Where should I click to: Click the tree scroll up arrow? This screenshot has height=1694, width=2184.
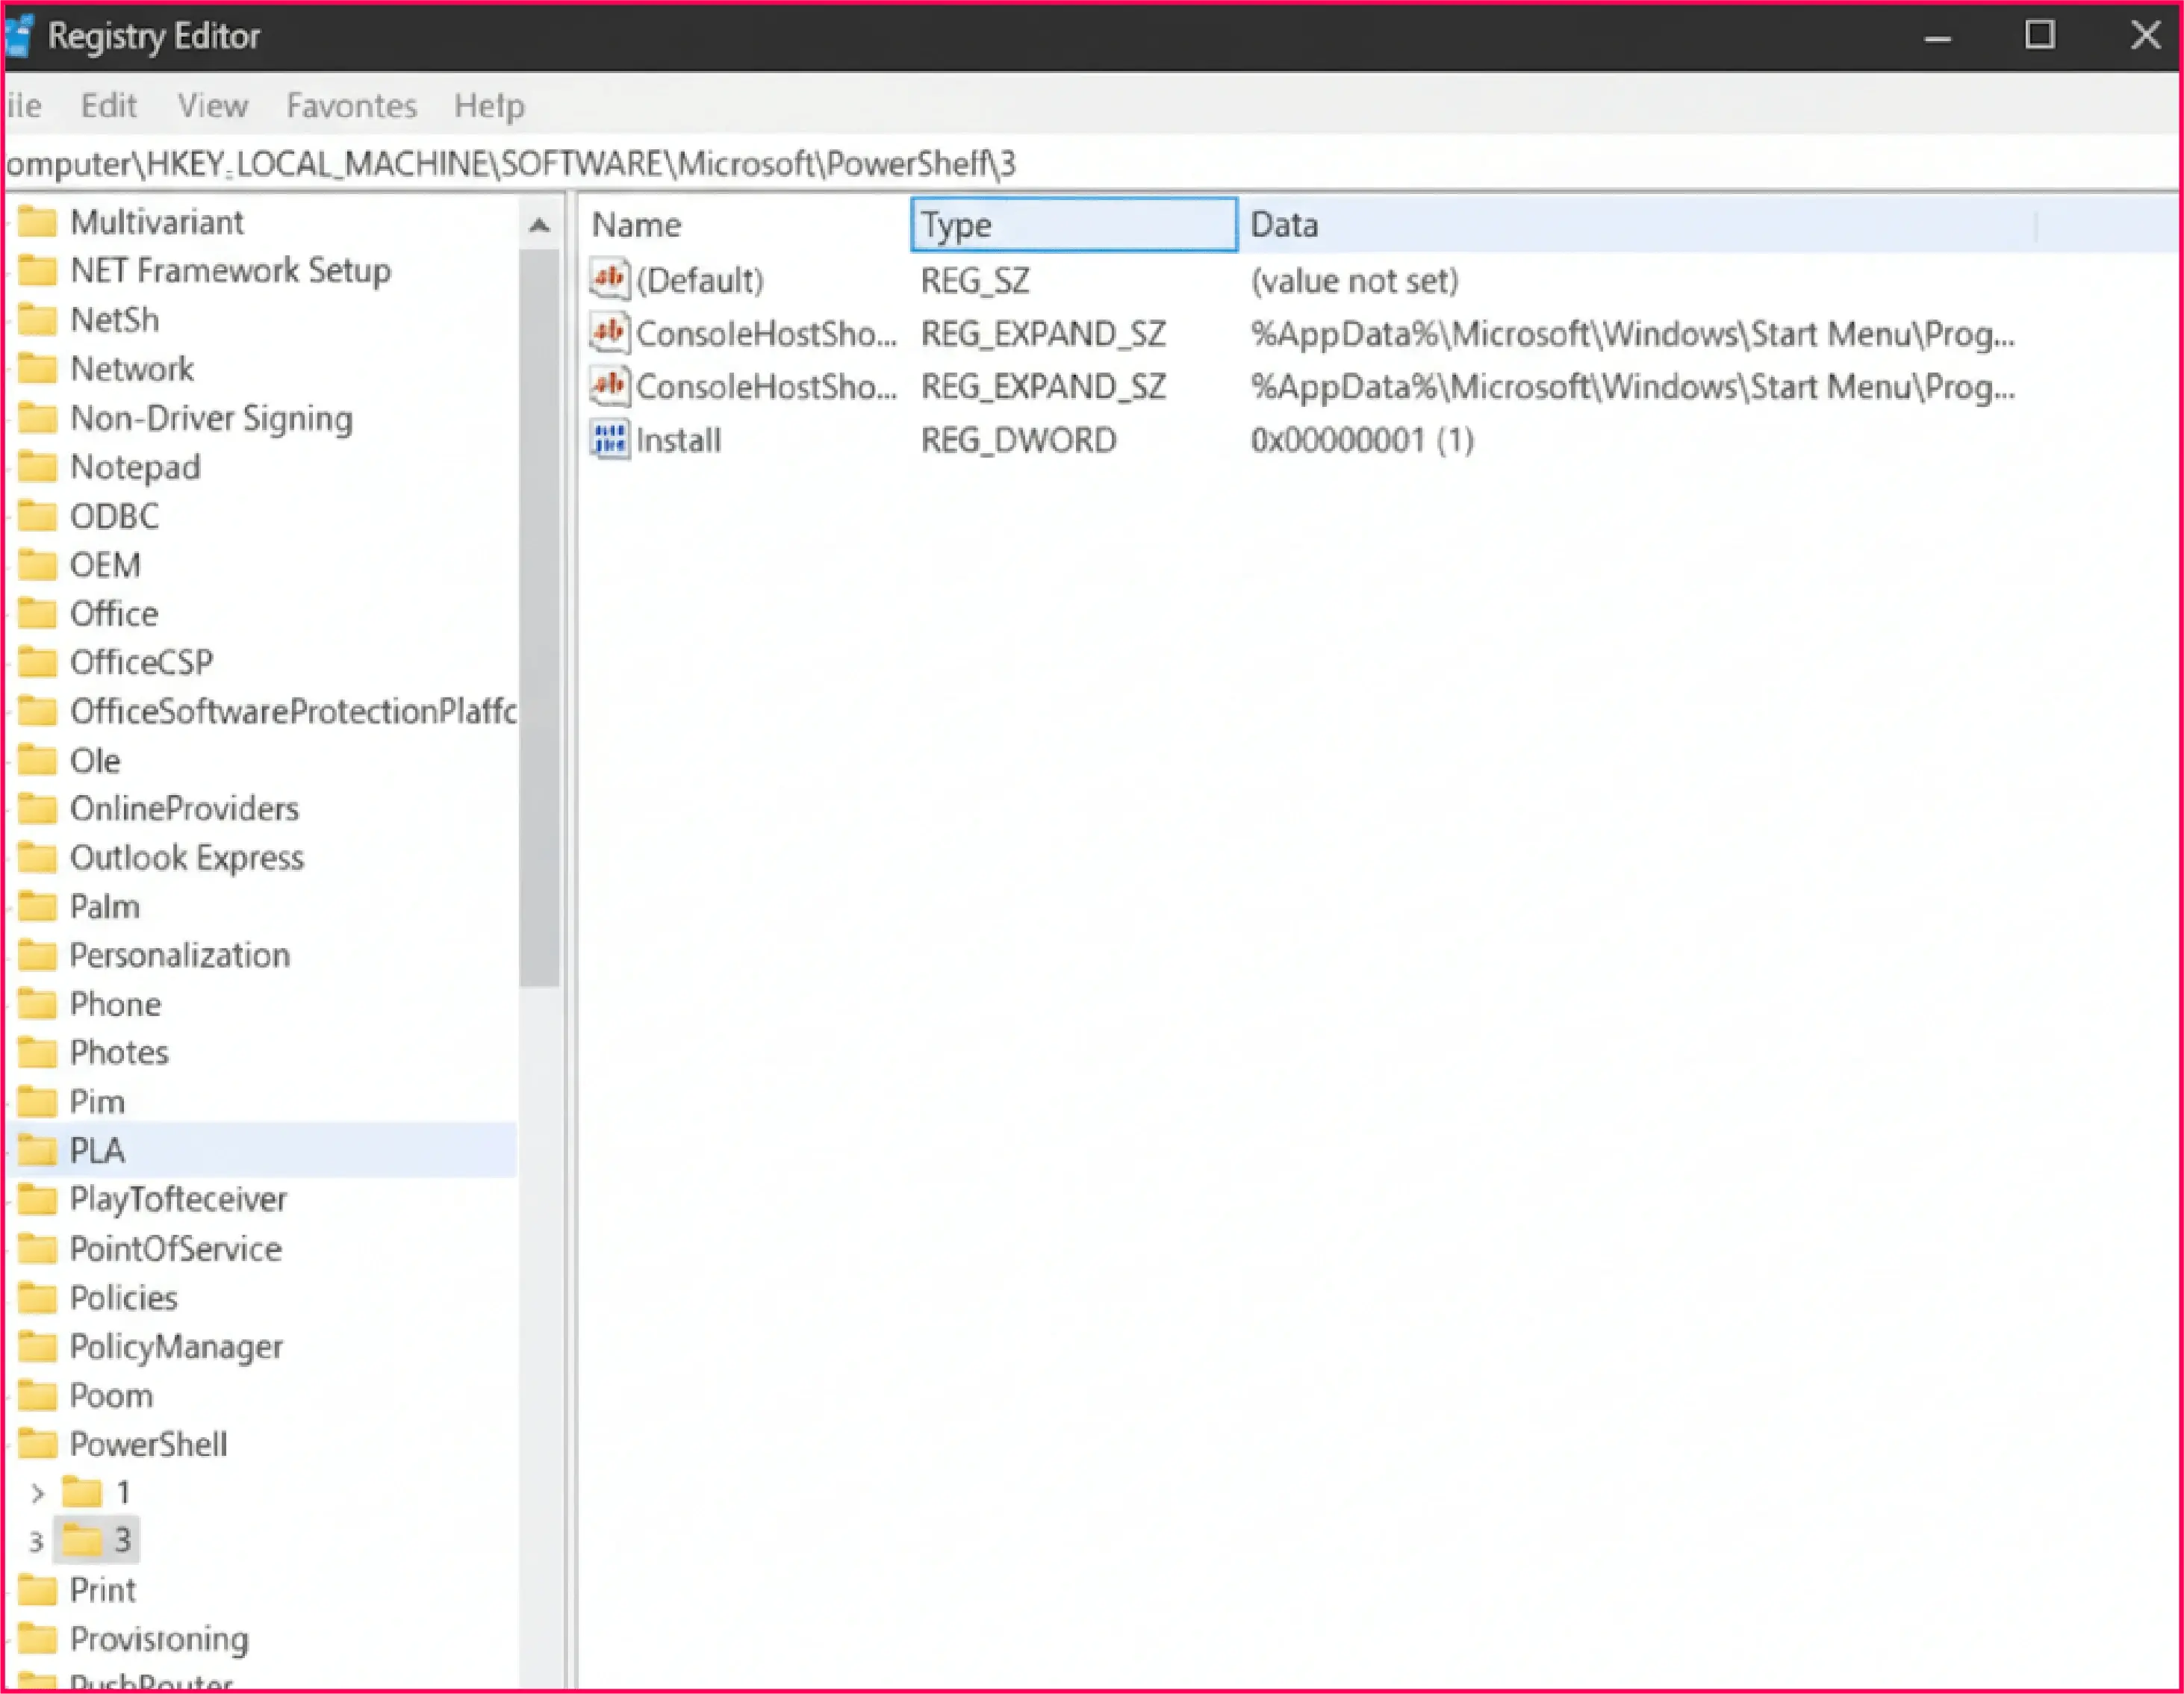click(539, 225)
